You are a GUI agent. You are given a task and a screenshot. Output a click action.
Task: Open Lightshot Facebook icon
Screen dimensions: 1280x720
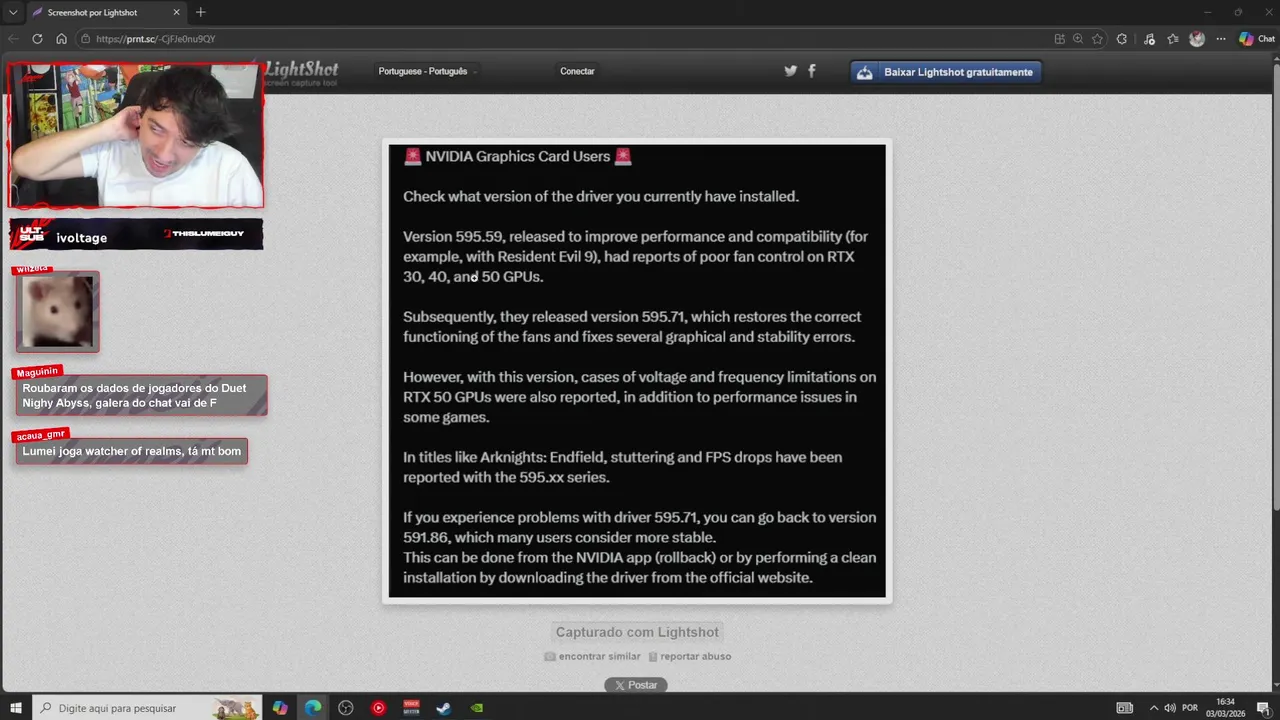tap(811, 71)
